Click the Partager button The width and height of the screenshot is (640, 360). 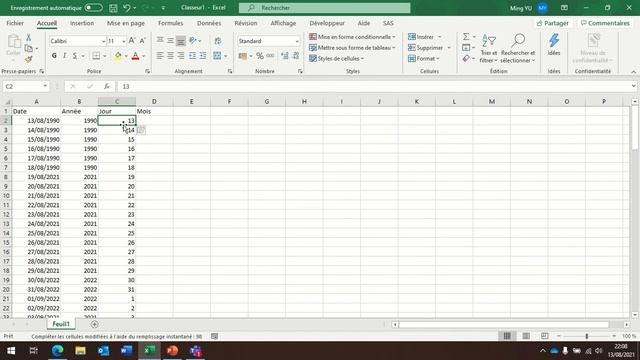point(553,23)
